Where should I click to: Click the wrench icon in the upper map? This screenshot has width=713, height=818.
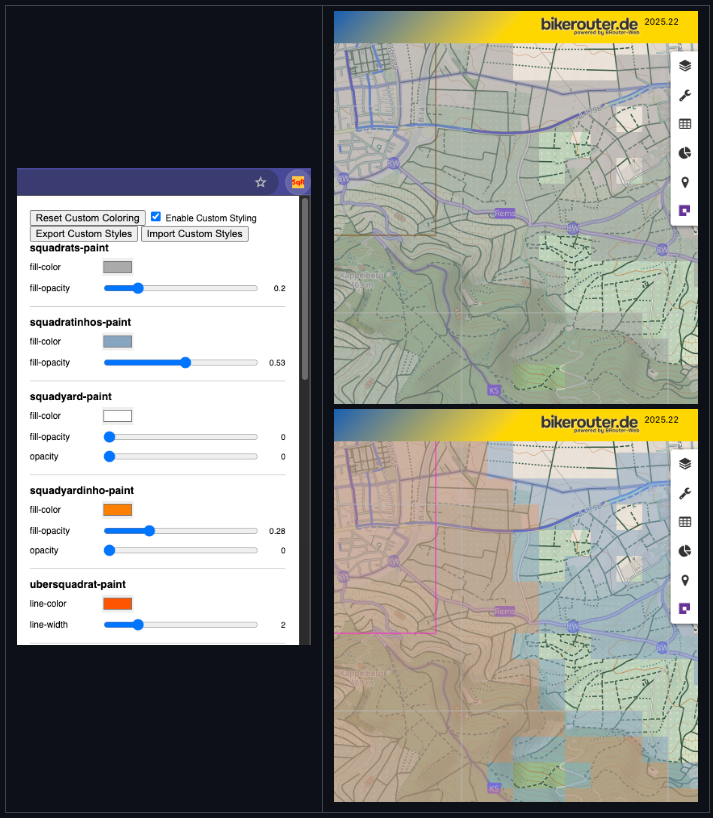click(685, 96)
